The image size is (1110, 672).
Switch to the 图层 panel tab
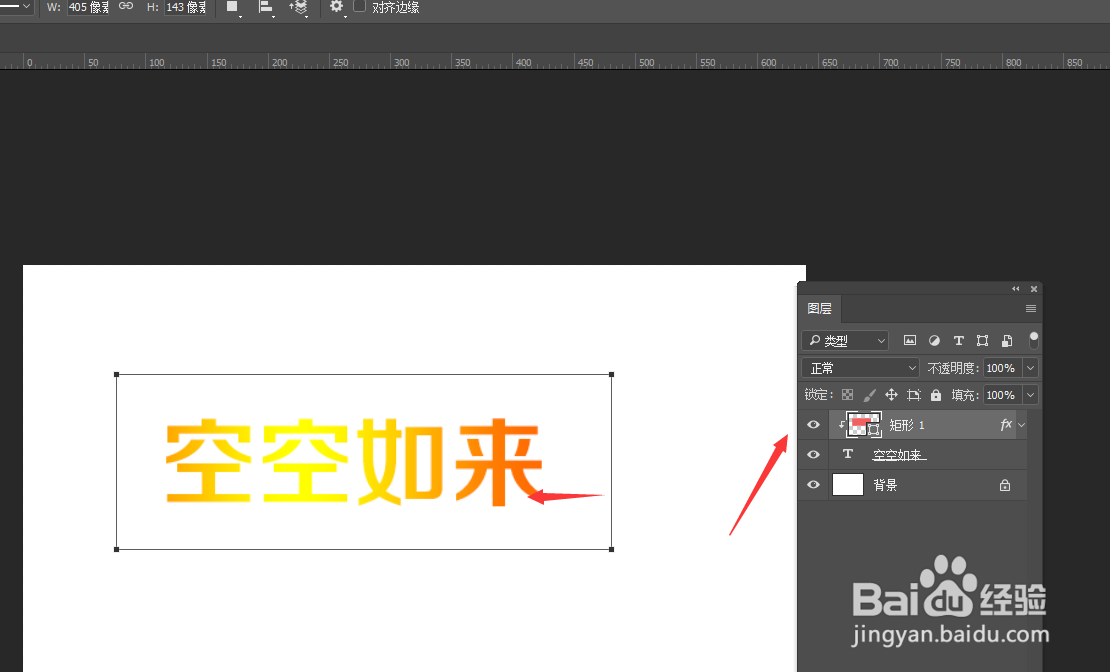[x=820, y=308]
